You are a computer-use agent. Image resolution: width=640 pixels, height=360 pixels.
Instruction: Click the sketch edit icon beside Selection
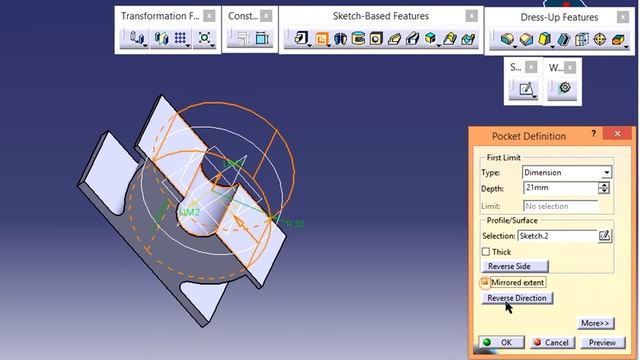point(604,236)
